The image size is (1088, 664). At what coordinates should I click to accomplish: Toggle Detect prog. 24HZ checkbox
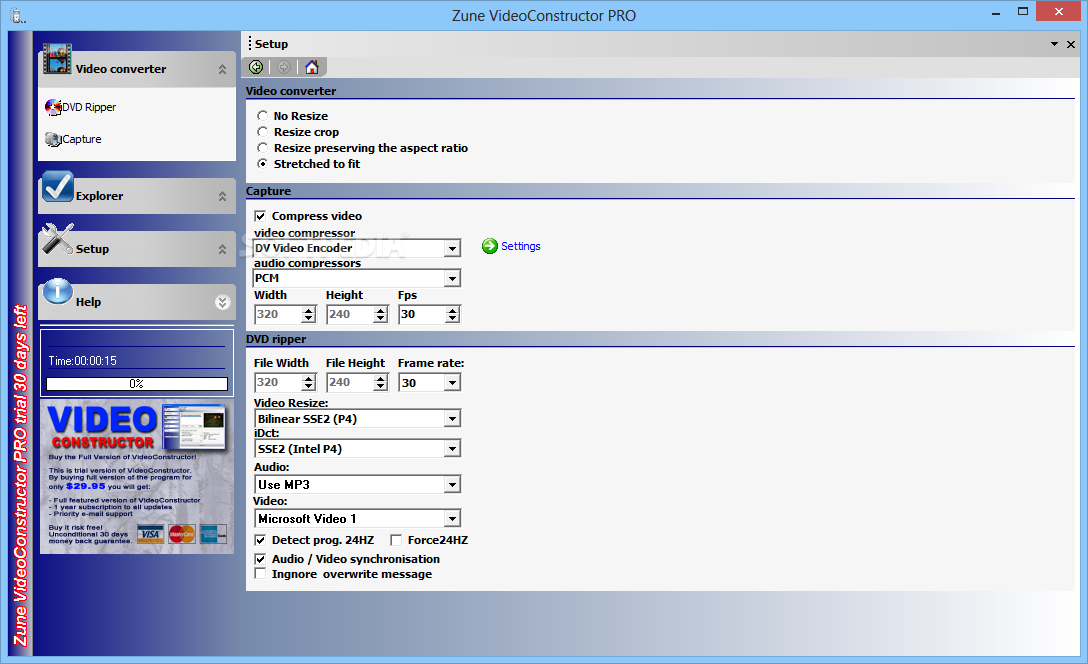tap(260, 540)
